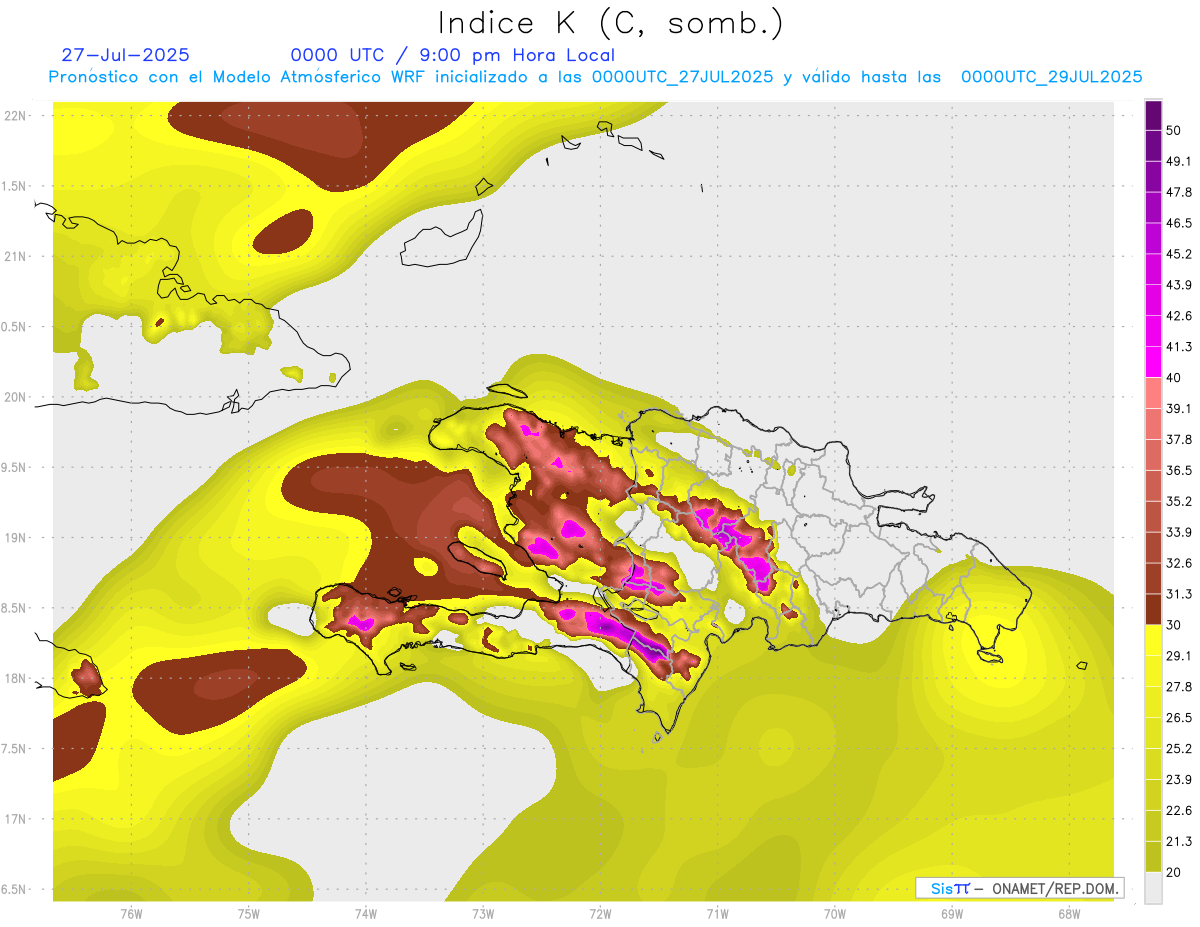1200x927 pixels.
Task: Select the "30" colorbar value
Action: 1176,625
